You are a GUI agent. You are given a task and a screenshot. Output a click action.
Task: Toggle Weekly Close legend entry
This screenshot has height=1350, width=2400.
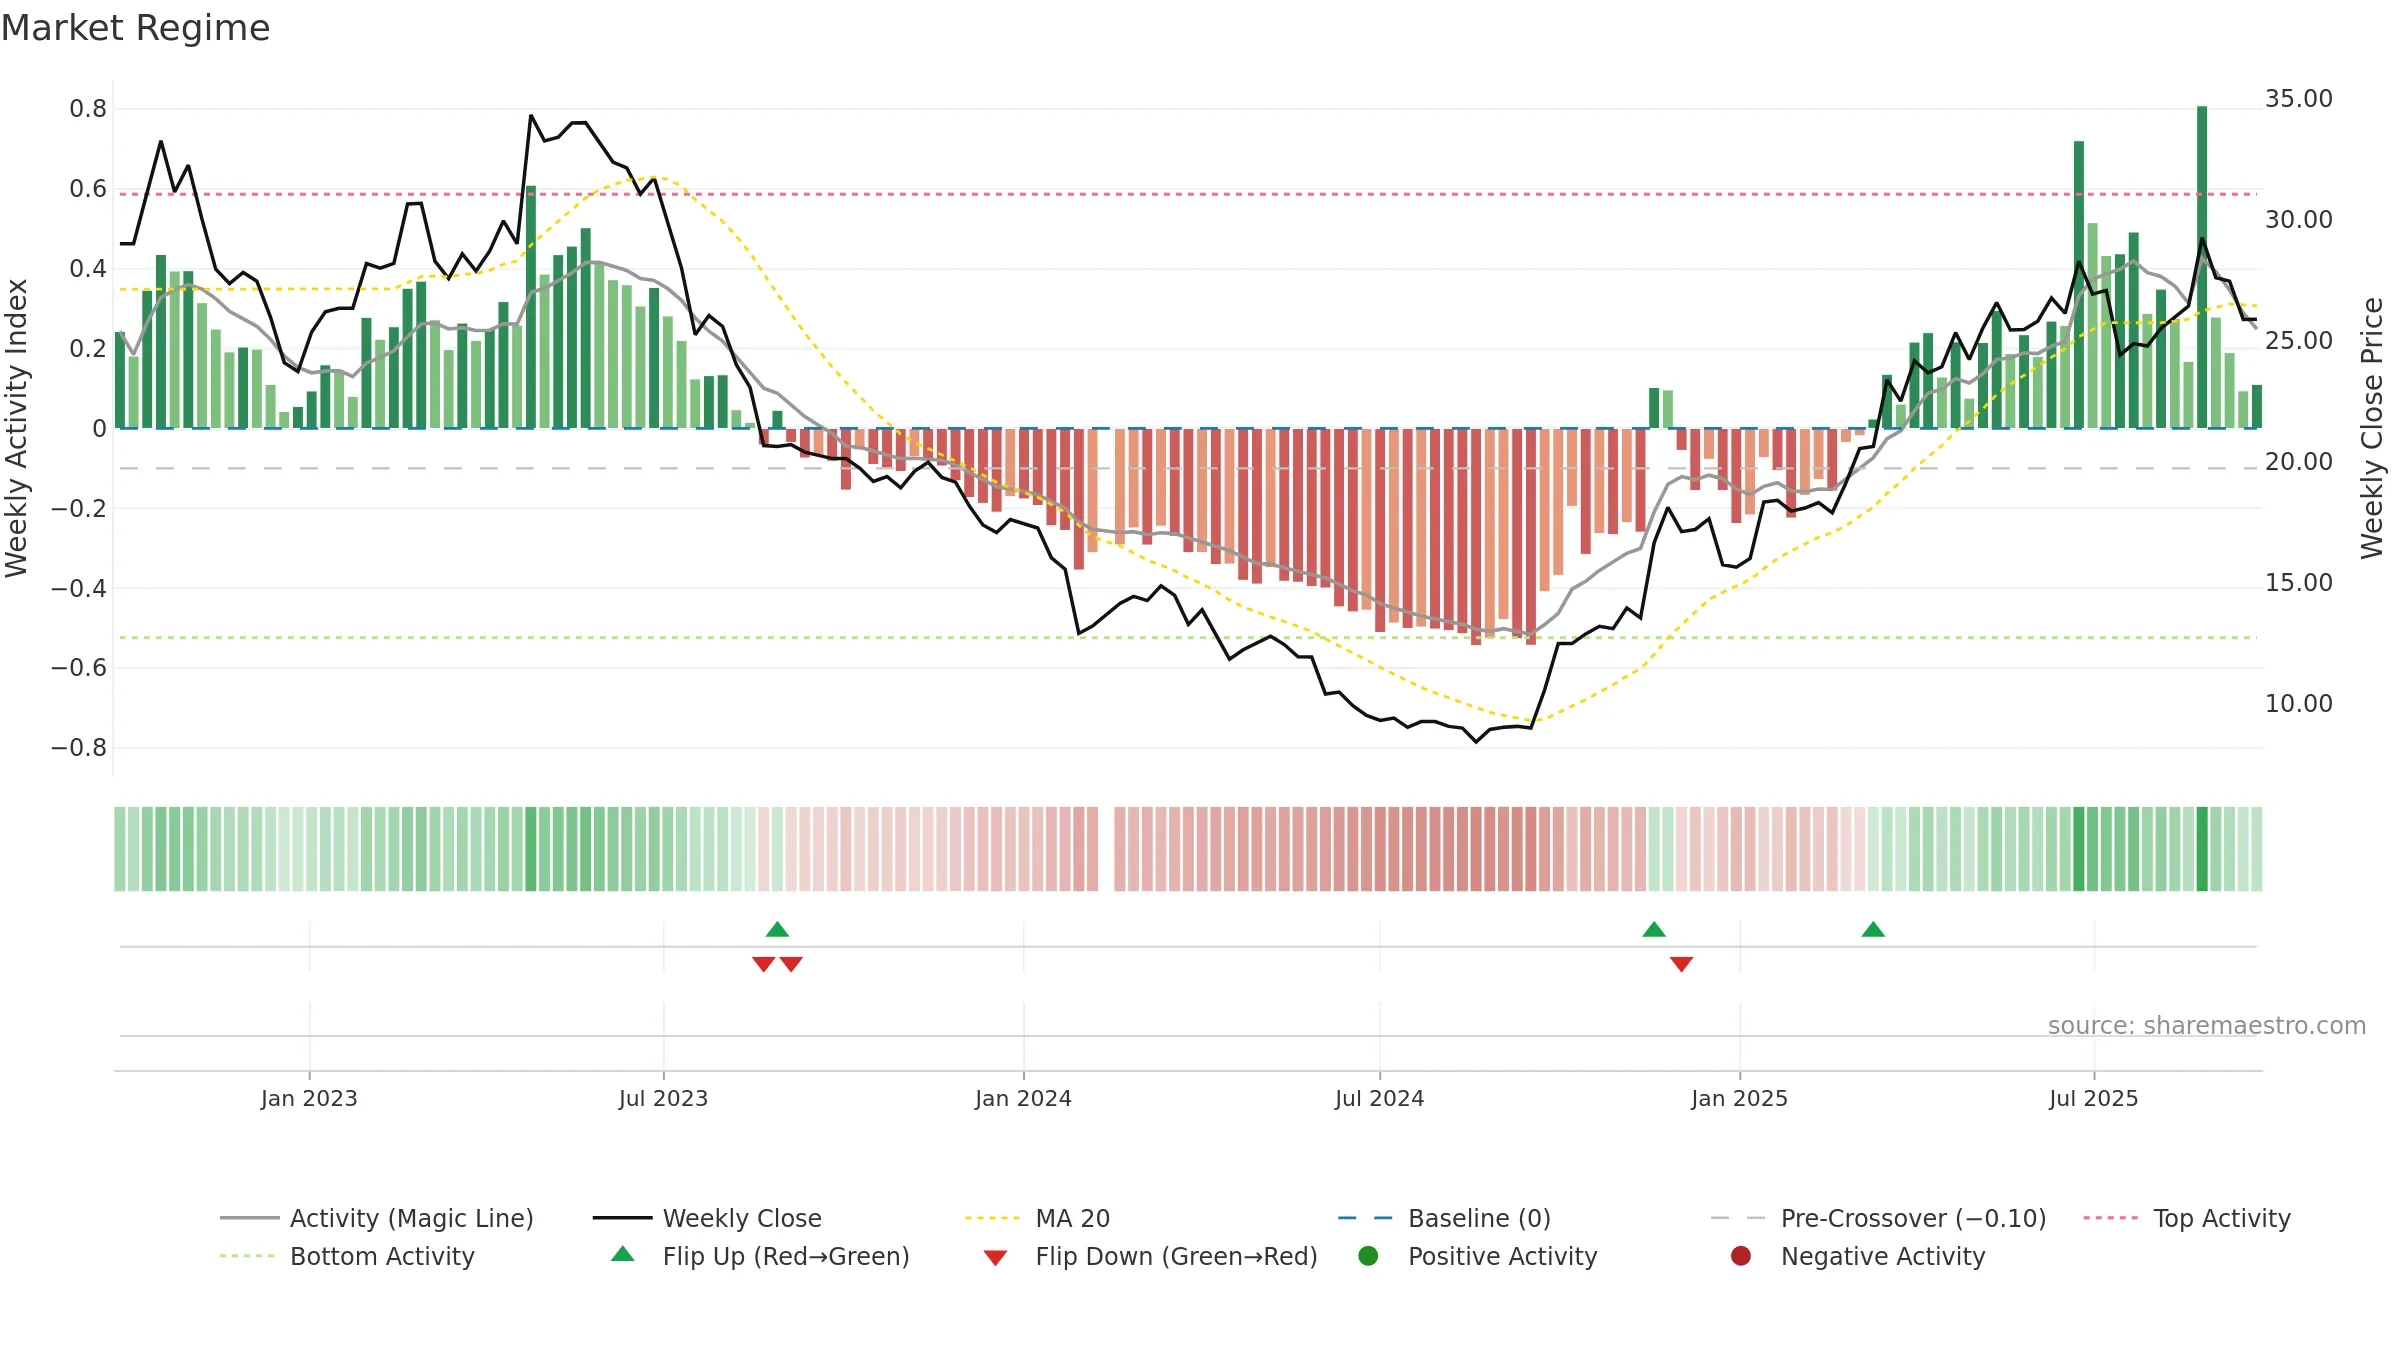(707, 1218)
